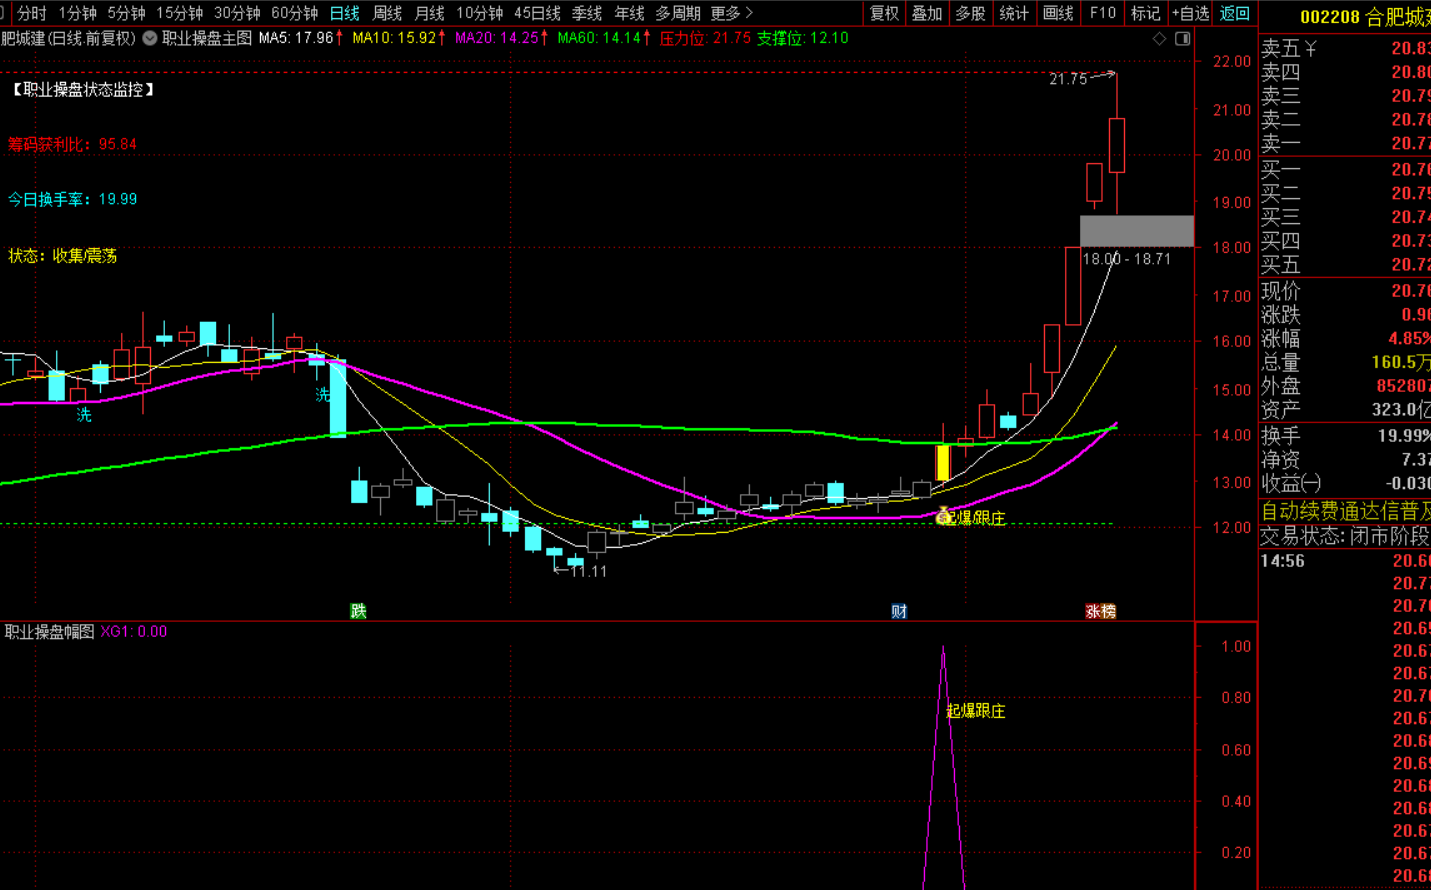Toggle the panel layout icon beside the diamond
Screen dimensions: 1431x890
[x=1182, y=38]
